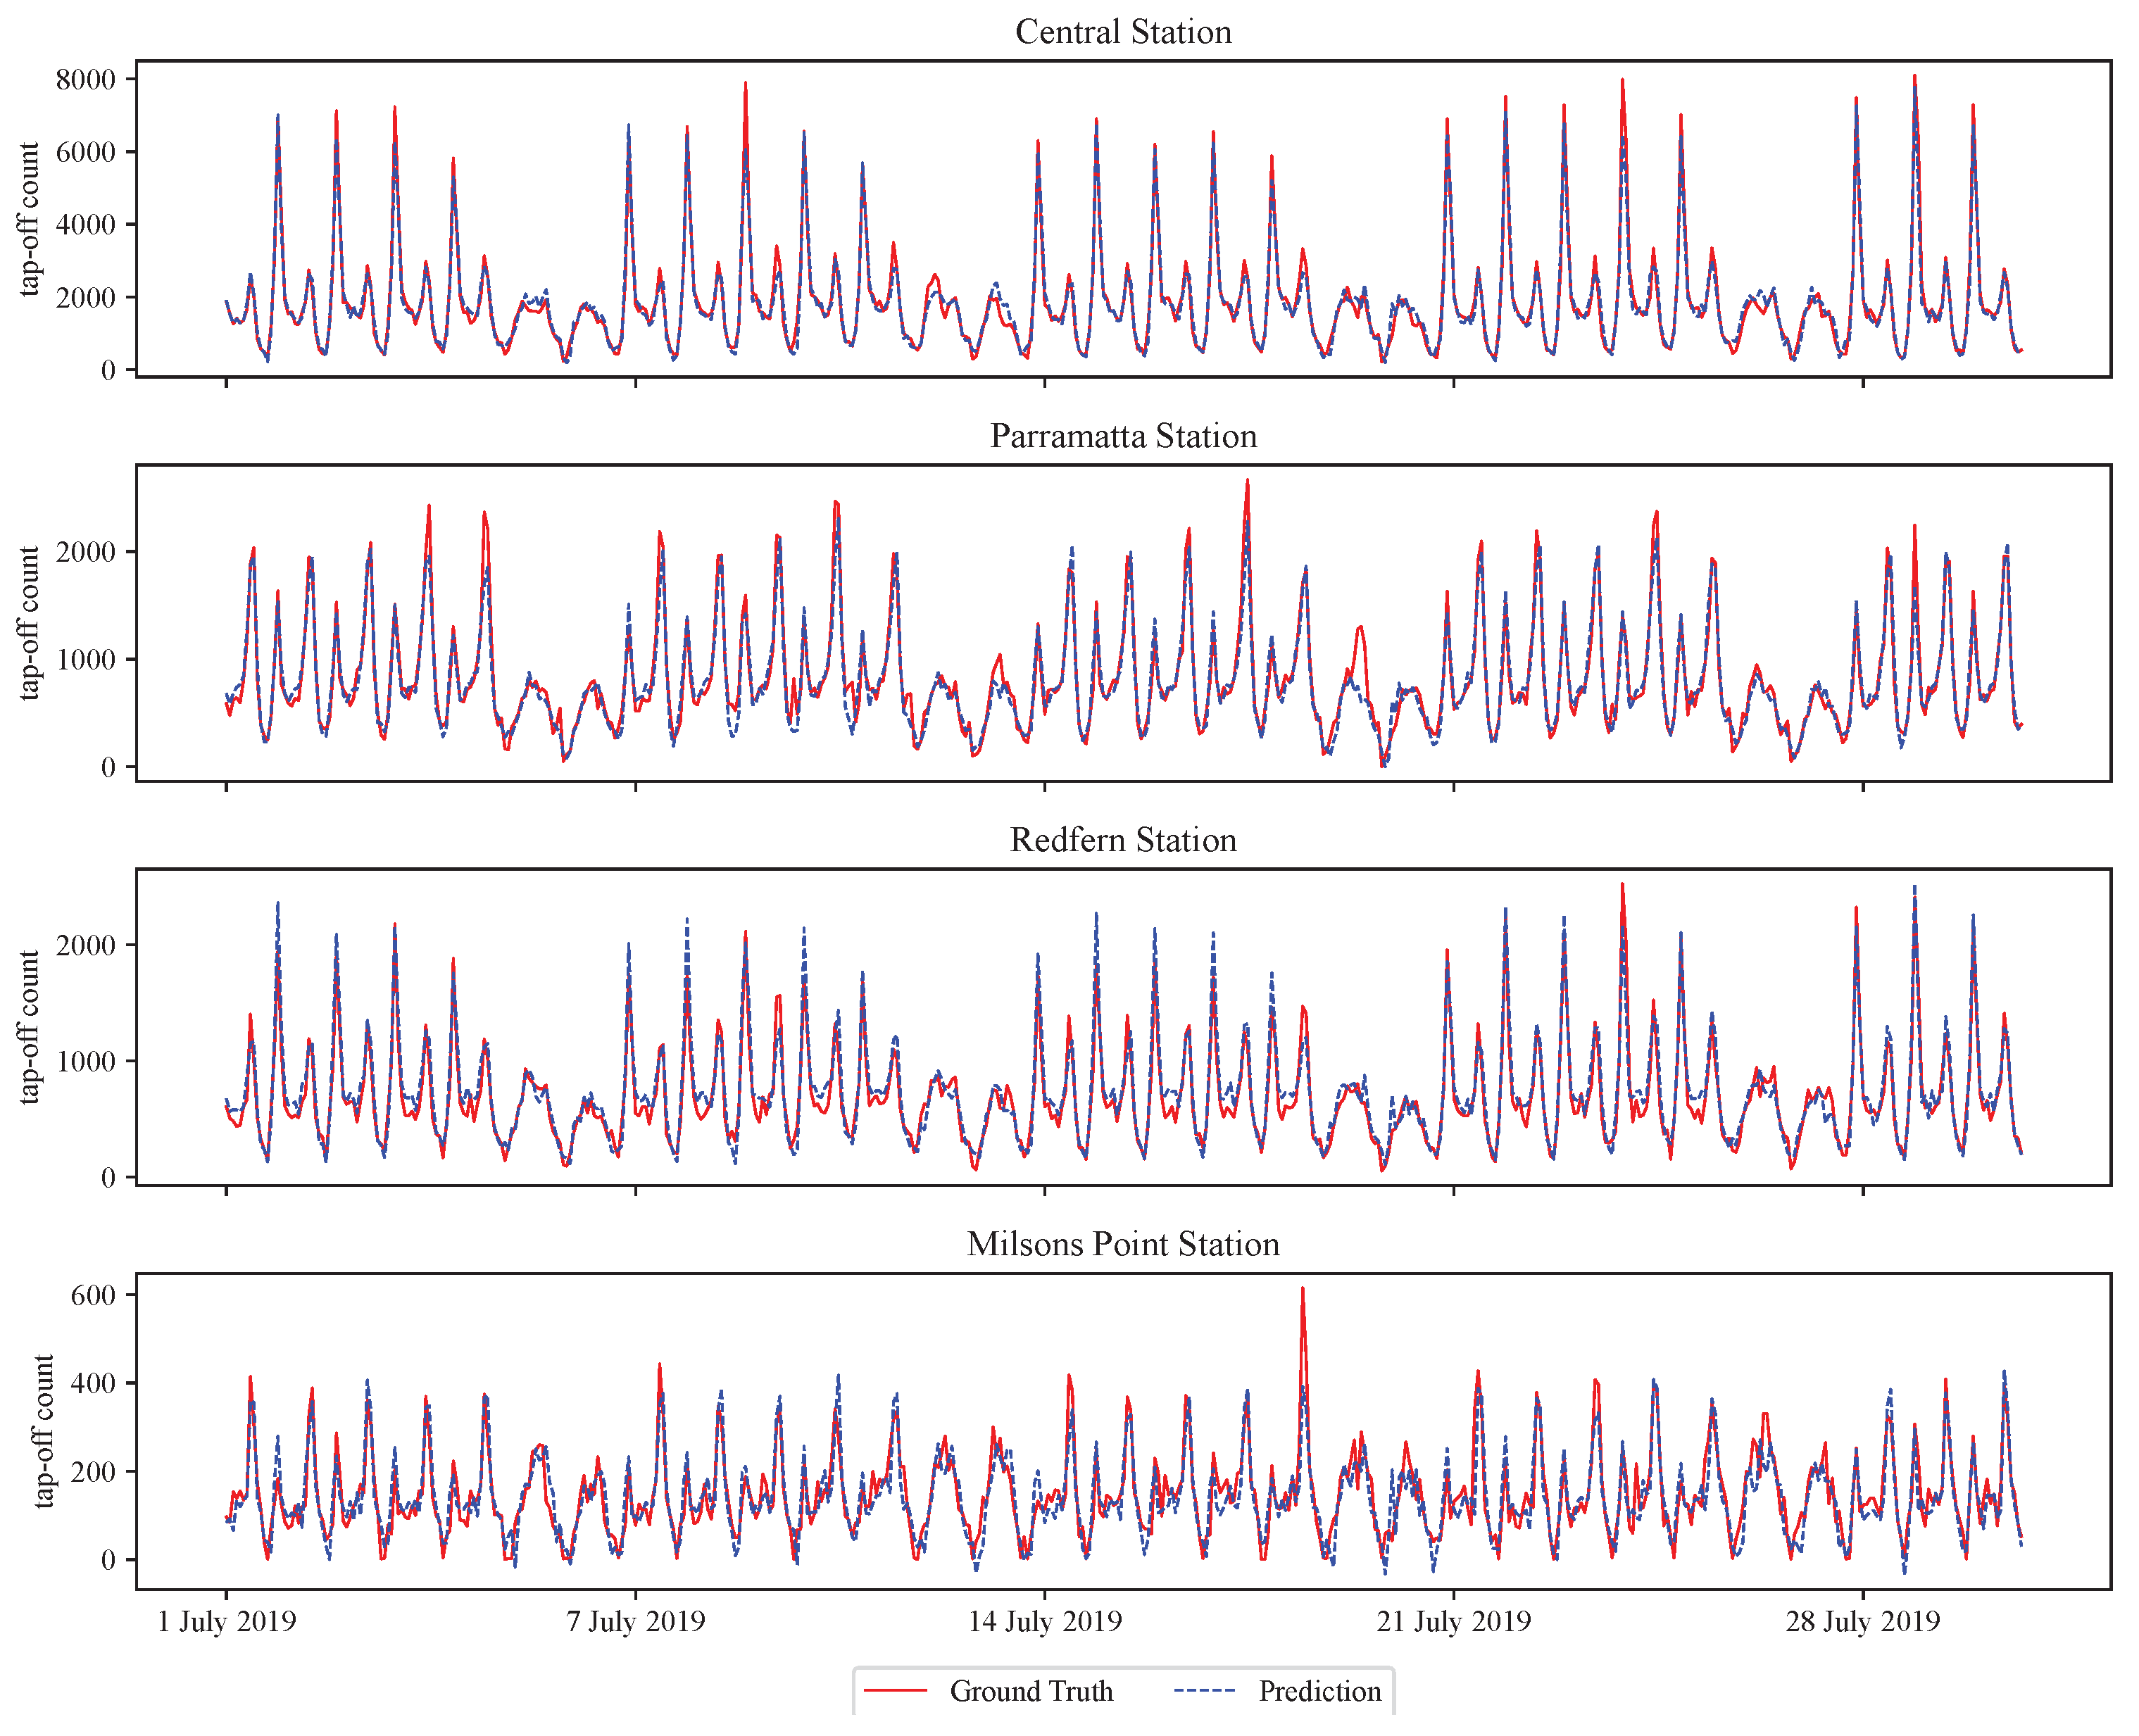The image size is (2139, 1736).
Task: Click the "1 July 2019" x-axis label
Action: pyautogui.click(x=227, y=1621)
